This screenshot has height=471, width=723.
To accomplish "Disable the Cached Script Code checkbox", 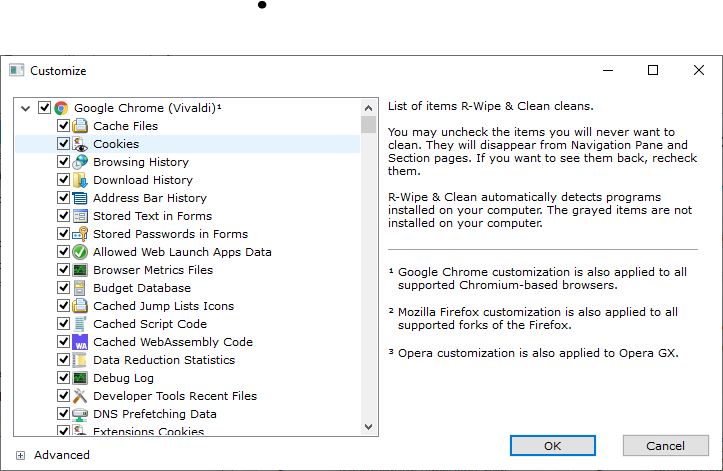I will (x=63, y=324).
